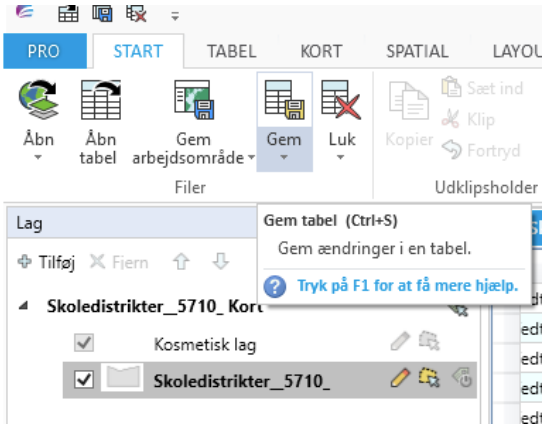Image resolution: width=548 pixels, height=427 pixels.
Task: Click quick access close table icon
Action: [136, 14]
